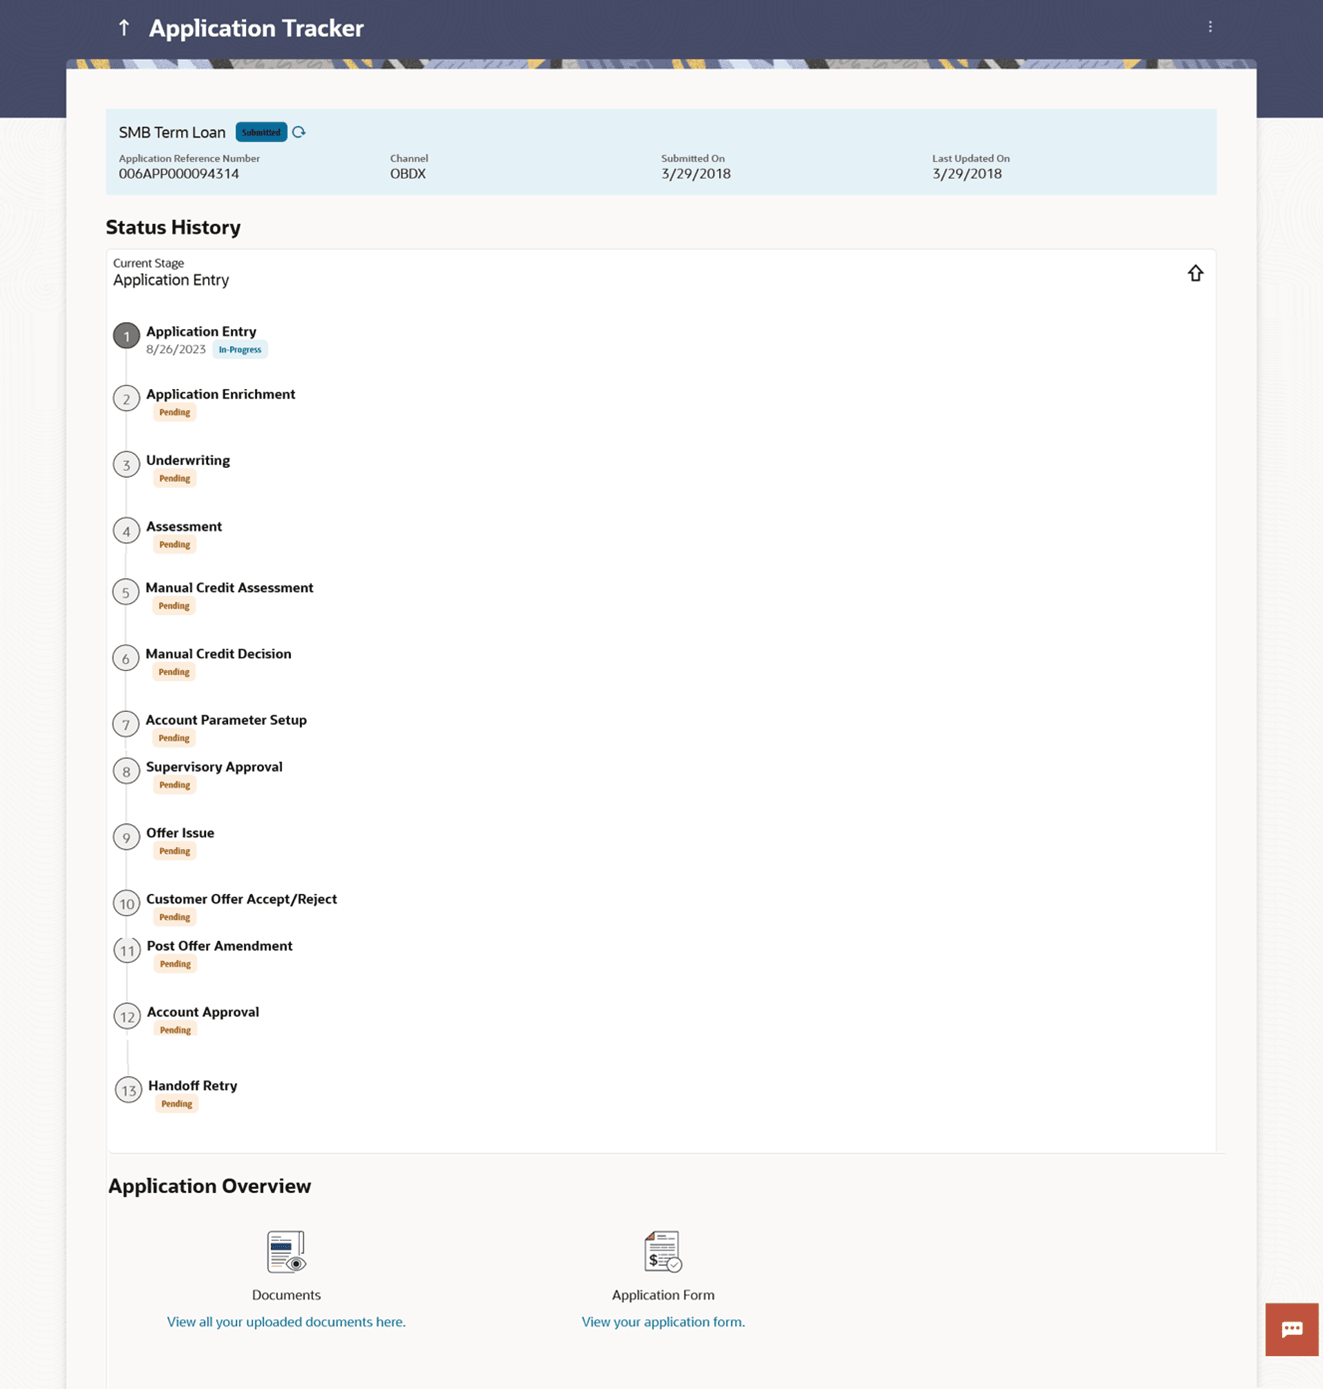Click reference number 006APP000094314
Viewport: 1323px width, 1389px height.
[x=179, y=174]
